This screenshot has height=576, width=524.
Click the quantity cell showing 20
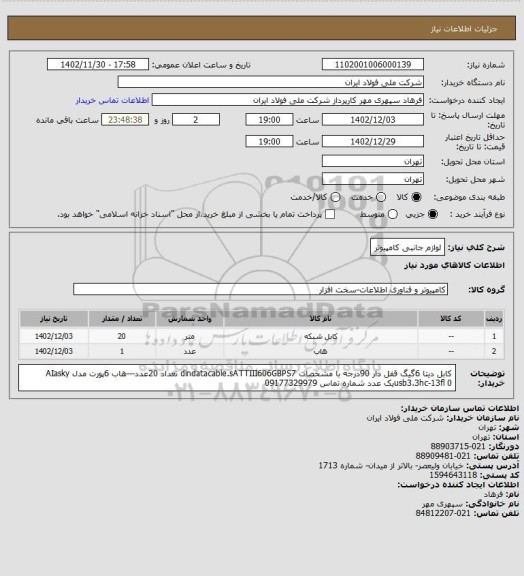tap(122, 336)
